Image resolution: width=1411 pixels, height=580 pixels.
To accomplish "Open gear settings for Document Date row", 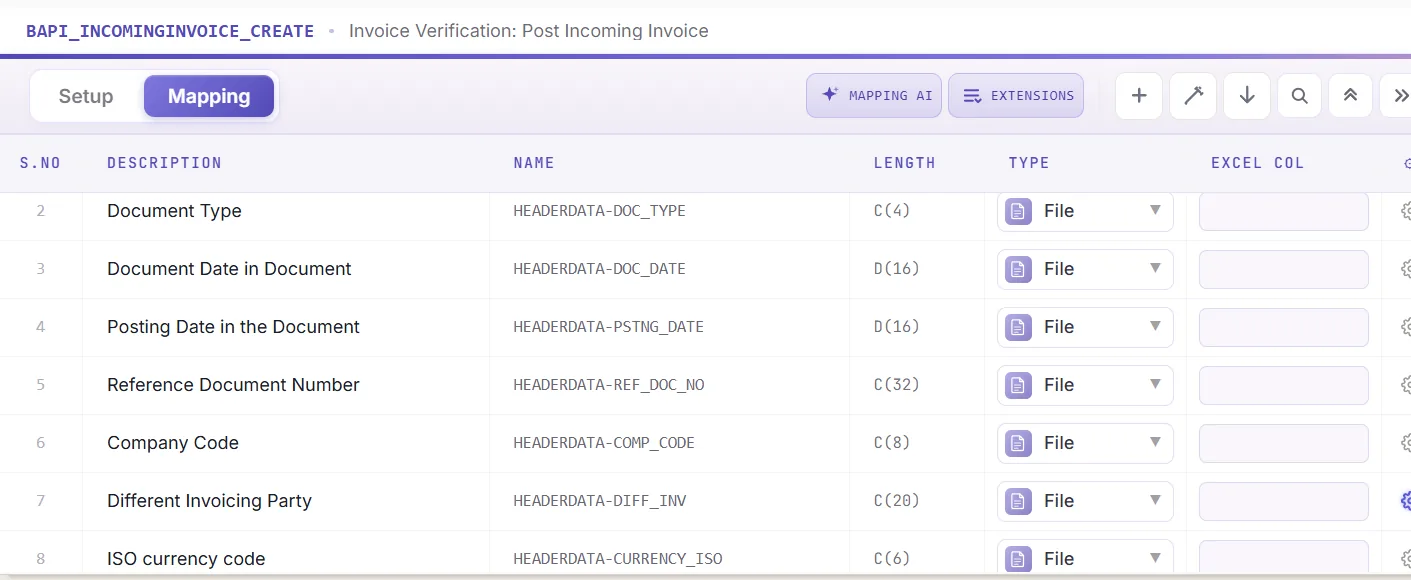I will click(1405, 269).
